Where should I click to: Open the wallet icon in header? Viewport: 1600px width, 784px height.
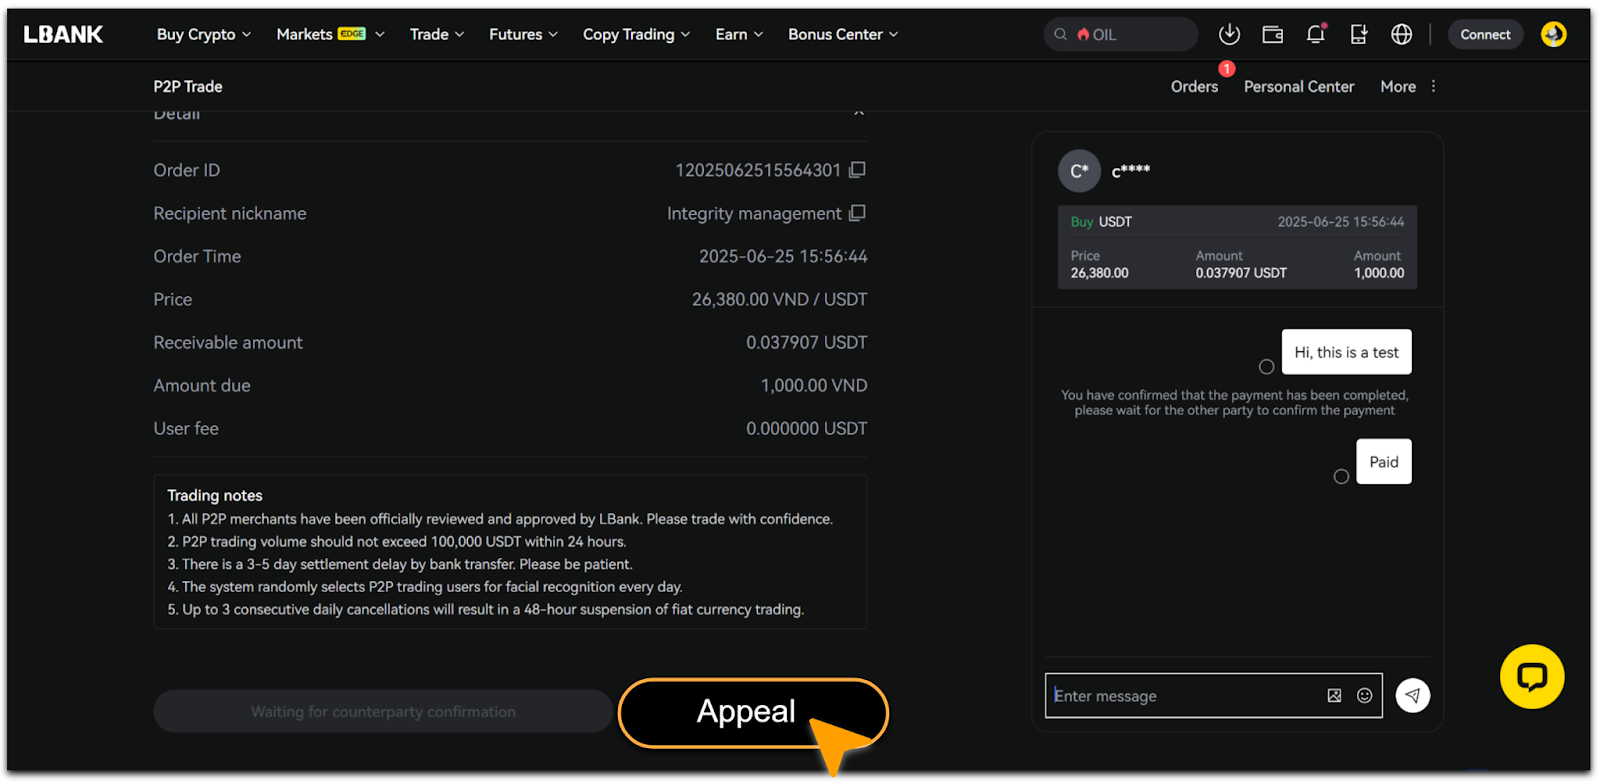(x=1272, y=34)
